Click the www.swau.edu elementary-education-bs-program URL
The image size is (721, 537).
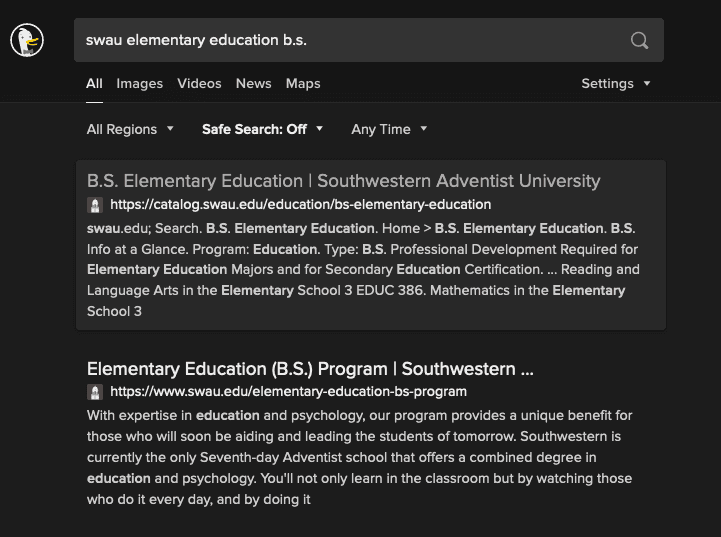point(288,392)
